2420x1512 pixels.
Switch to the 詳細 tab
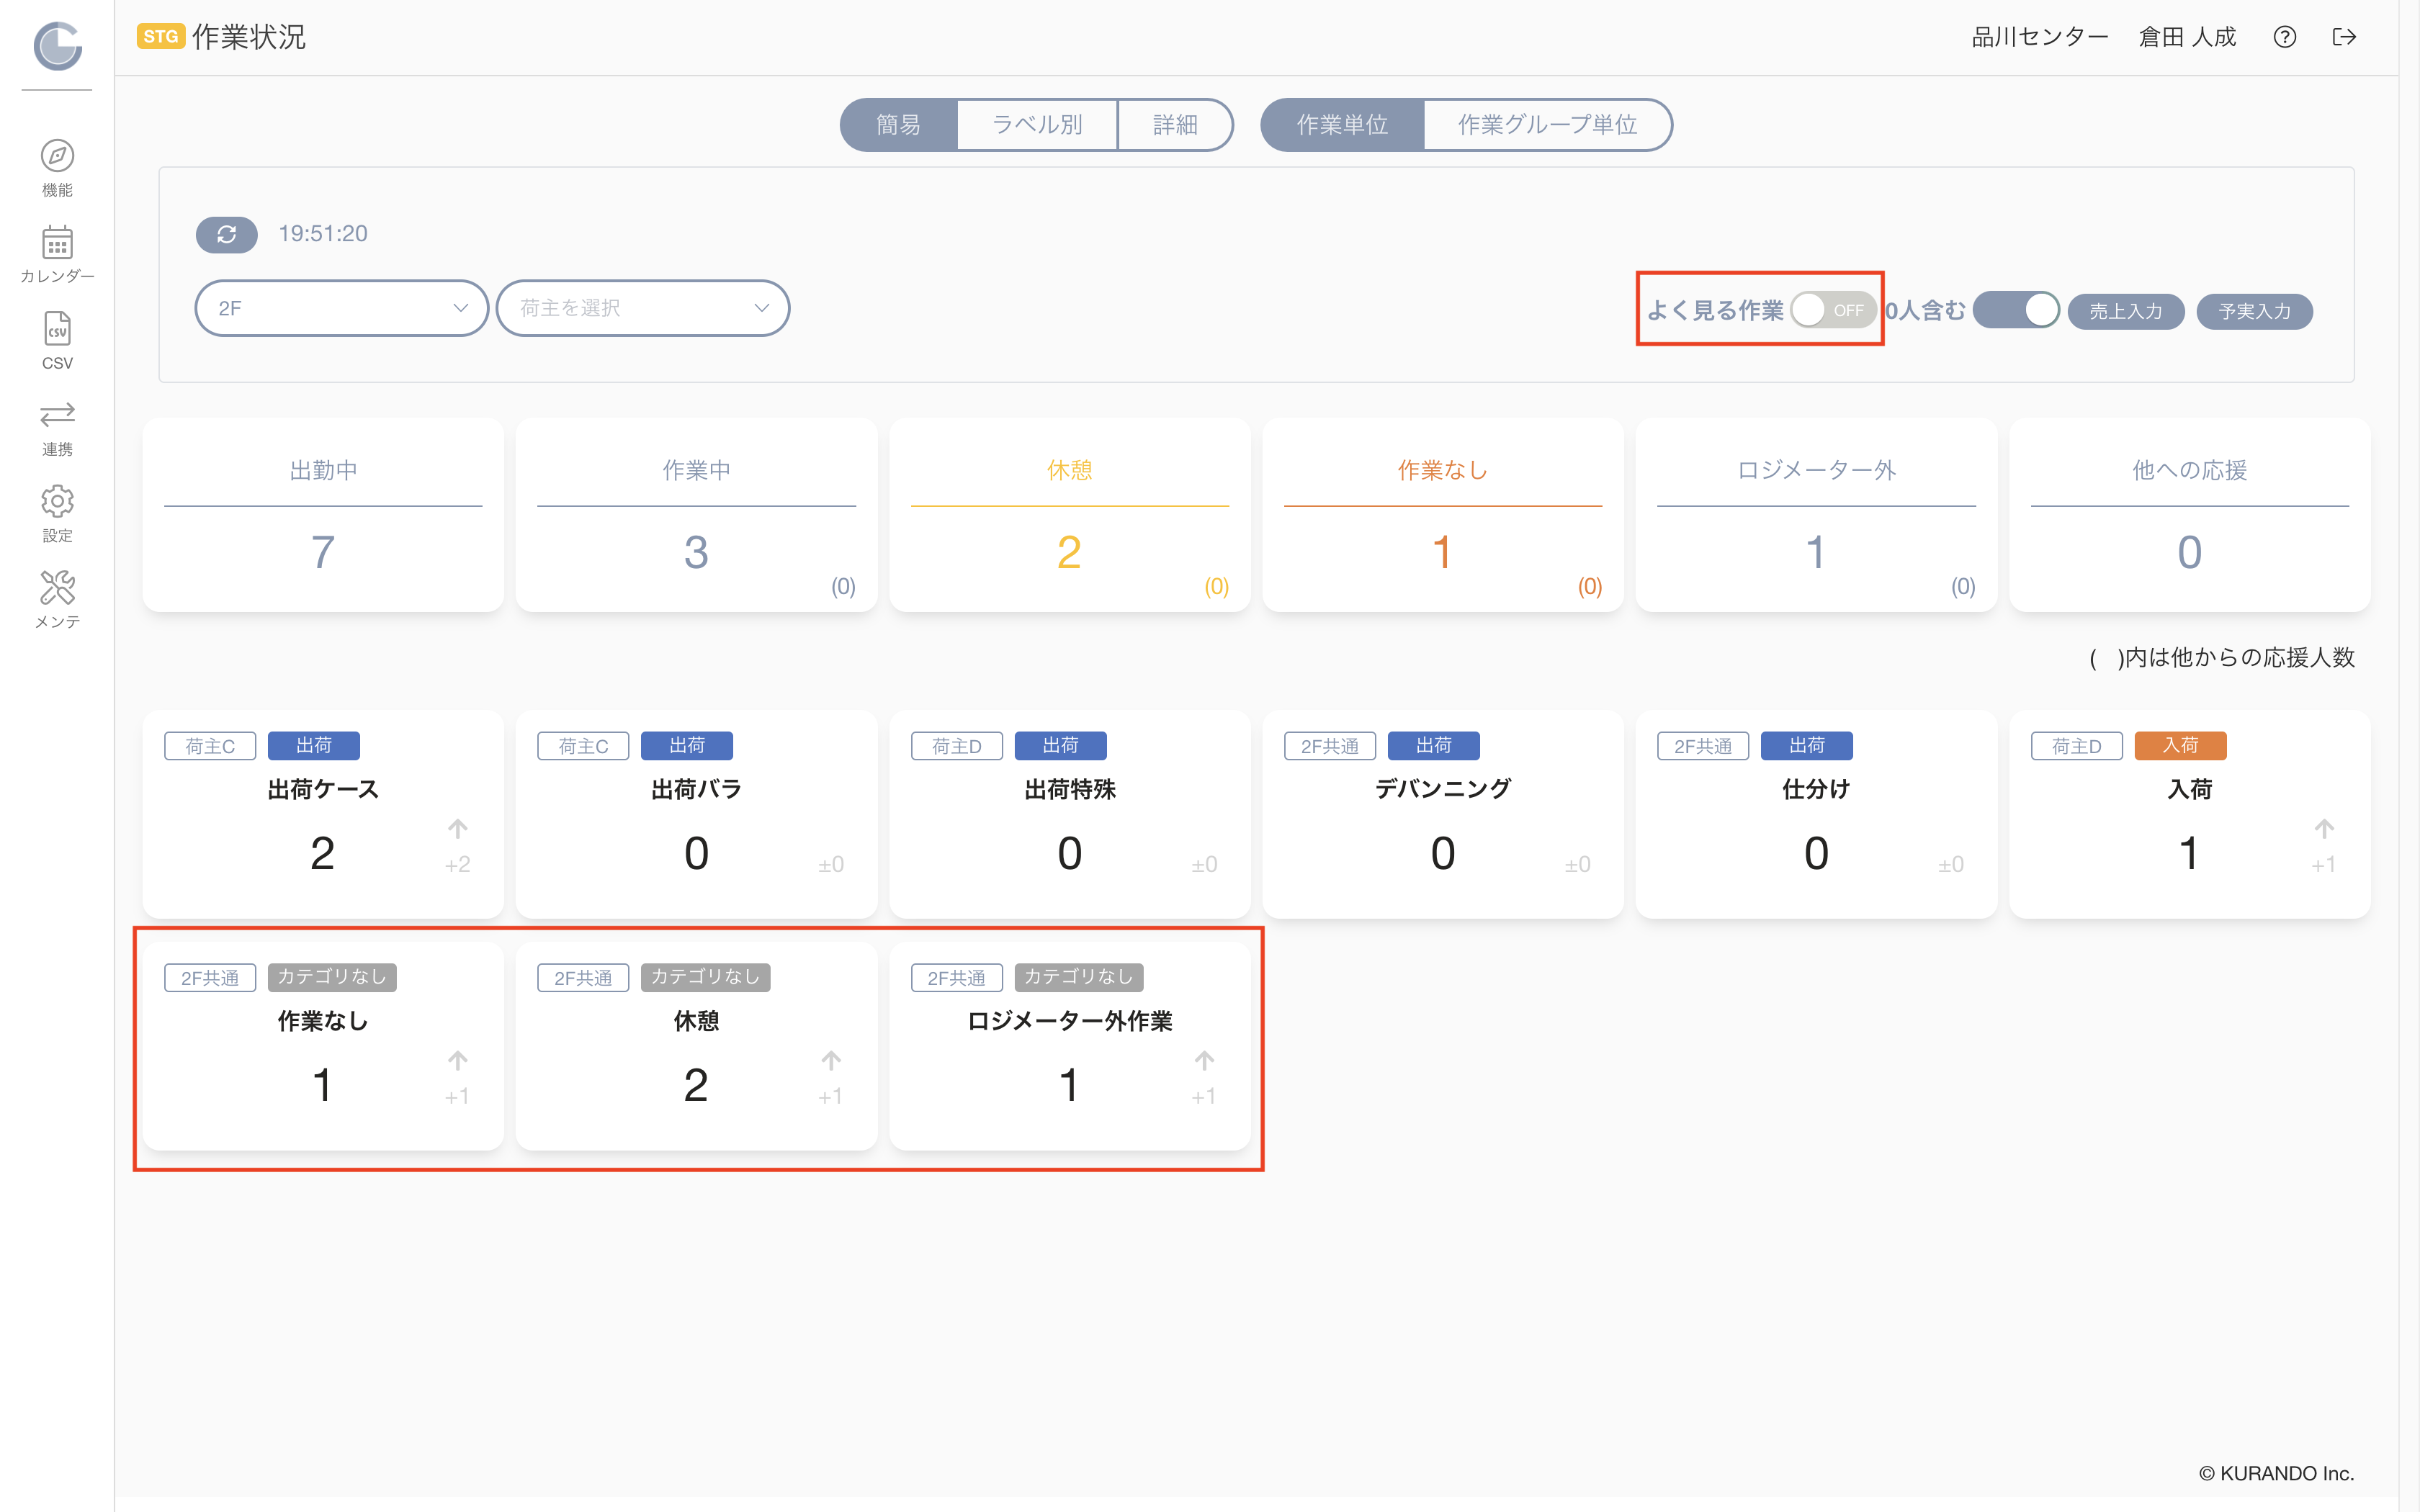(x=1175, y=125)
